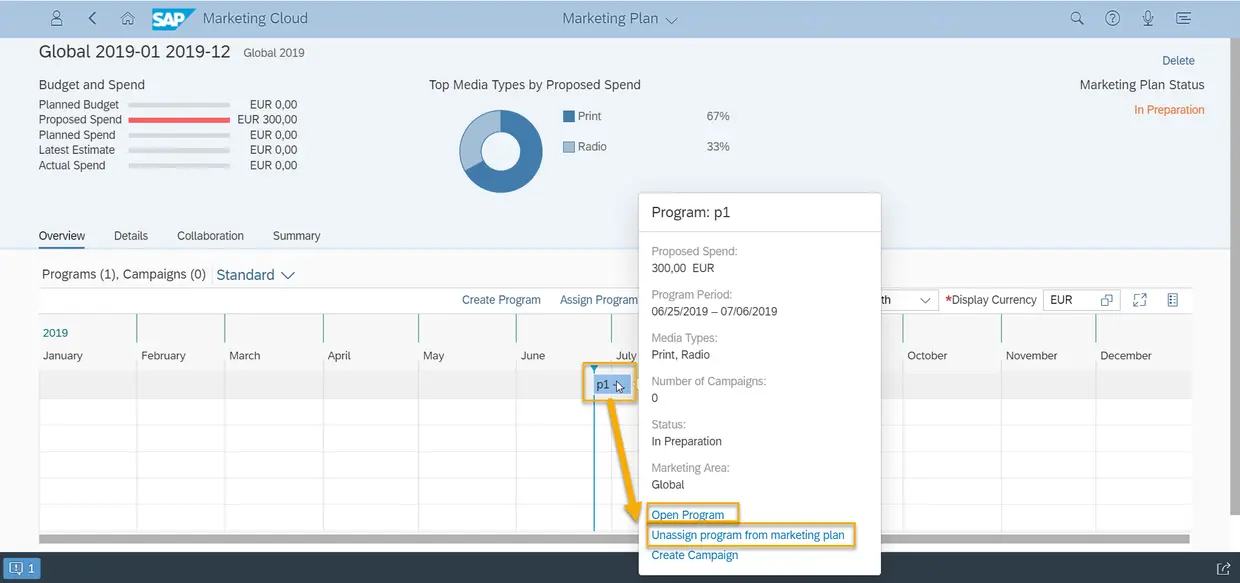This screenshot has width=1240, height=583.
Task: Click the horizontal scrollbar below calendar
Action: [615, 539]
